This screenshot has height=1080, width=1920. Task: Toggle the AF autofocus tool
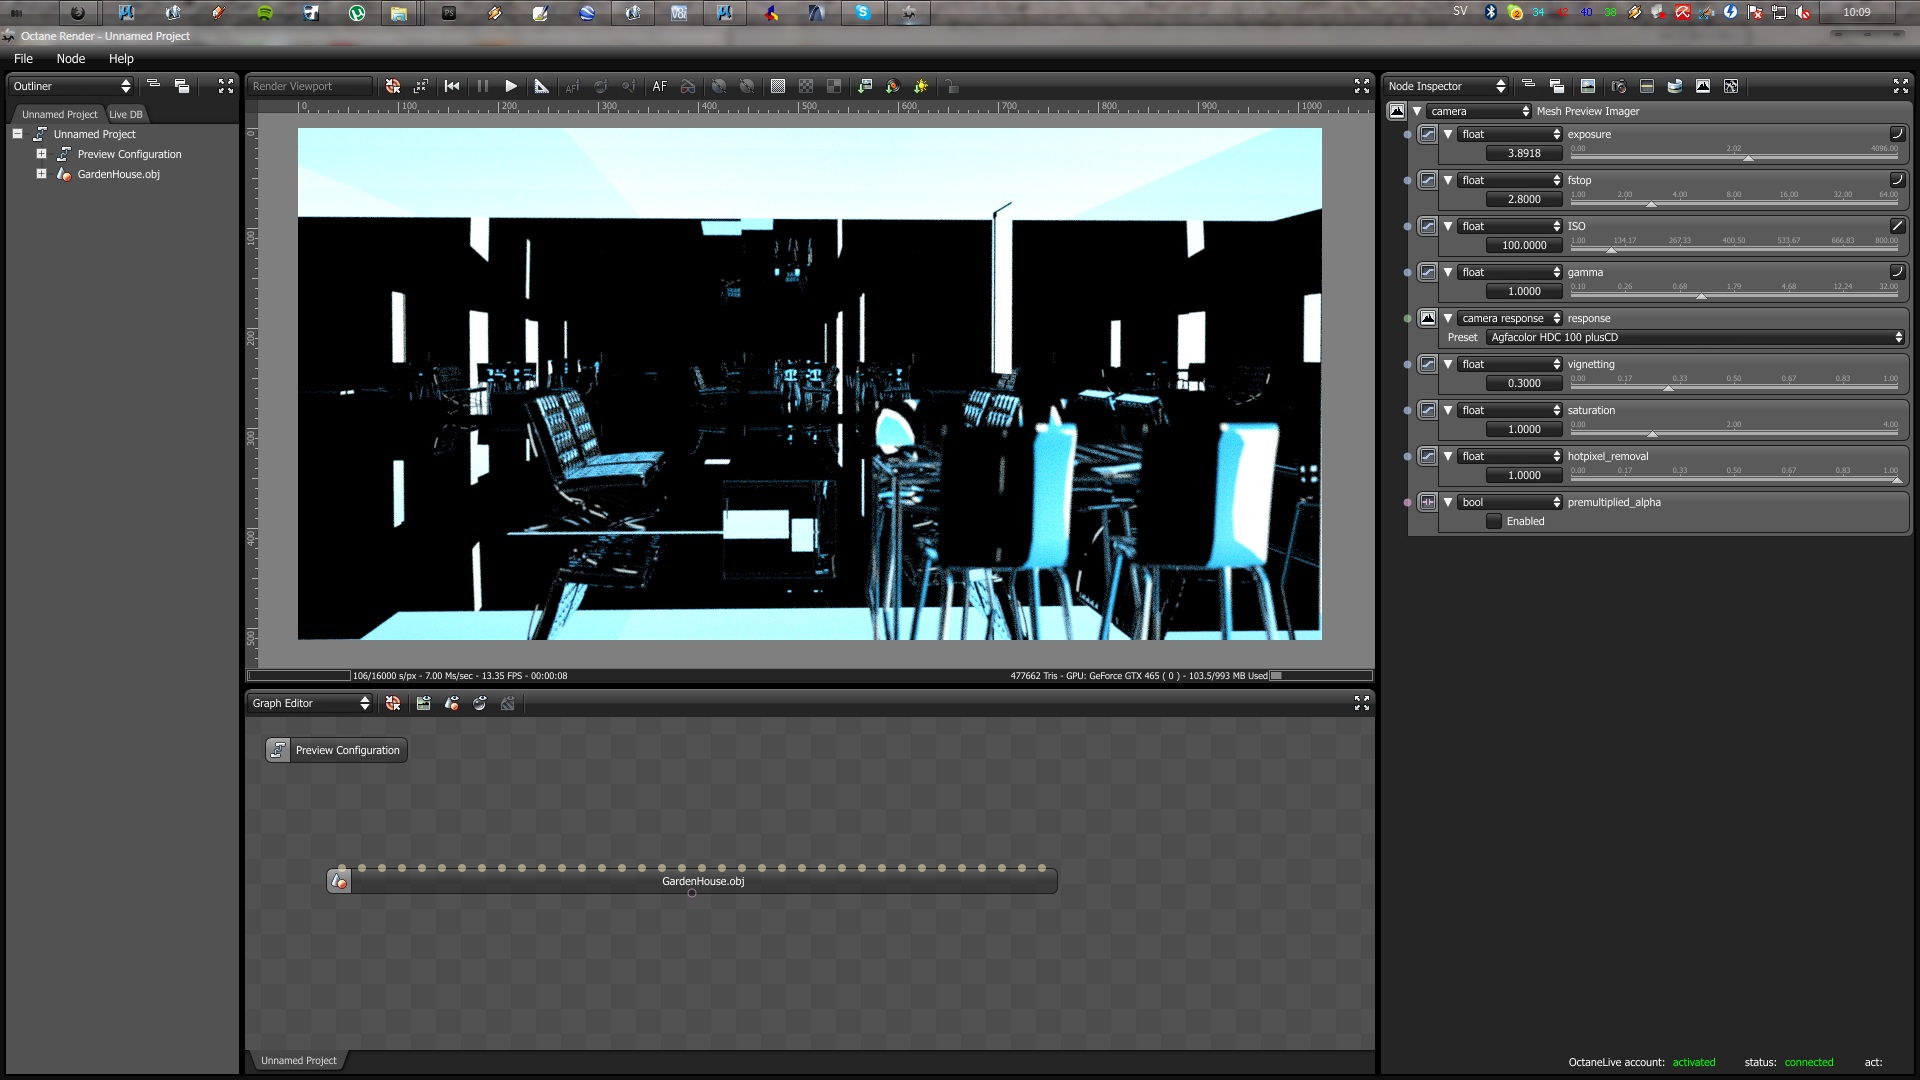[x=659, y=86]
